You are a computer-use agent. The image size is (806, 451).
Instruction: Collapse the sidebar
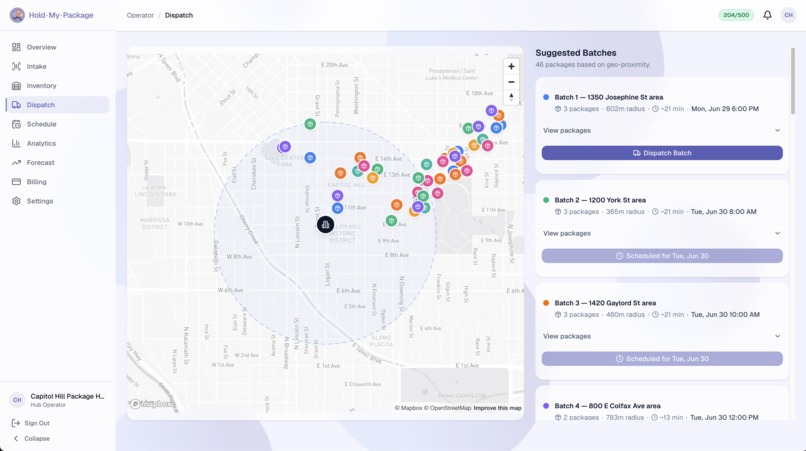point(31,439)
